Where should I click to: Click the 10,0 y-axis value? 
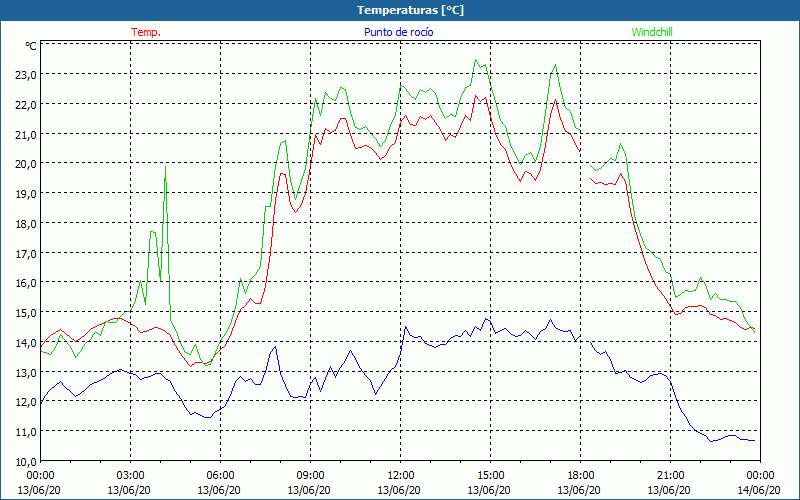[24, 461]
